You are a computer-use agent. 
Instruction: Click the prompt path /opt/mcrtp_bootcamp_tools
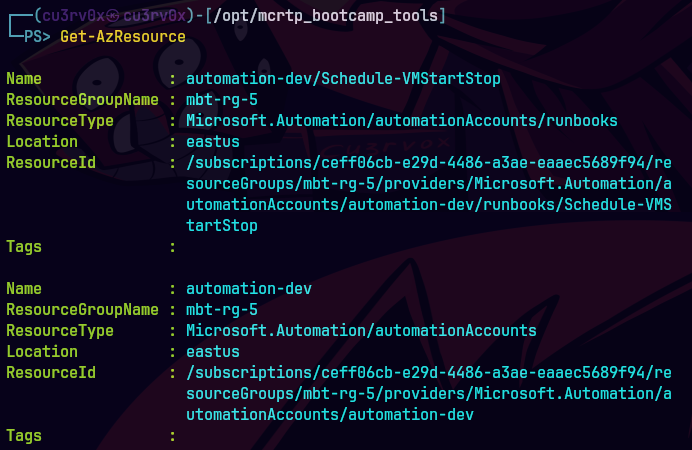point(325,16)
